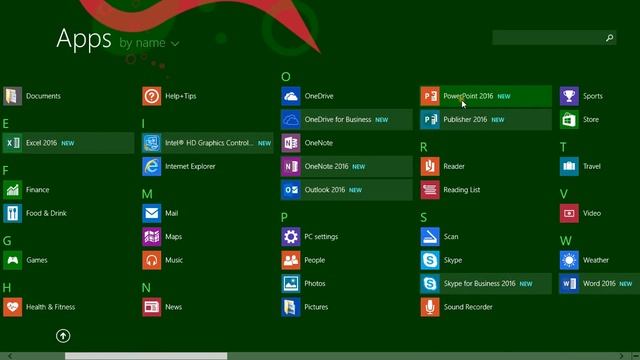Launch OneNote 2016

click(x=347, y=166)
